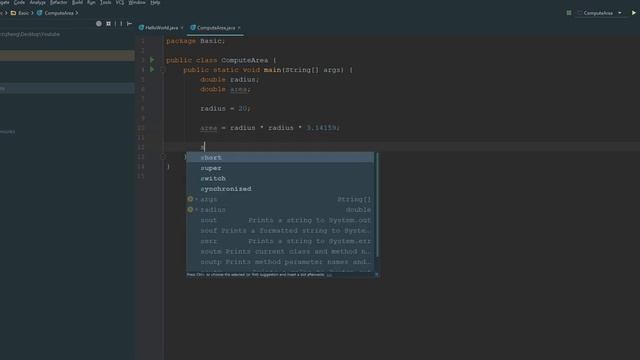
Task: Choose 'radius' double suggestion in completion popup
Action: pos(280,210)
